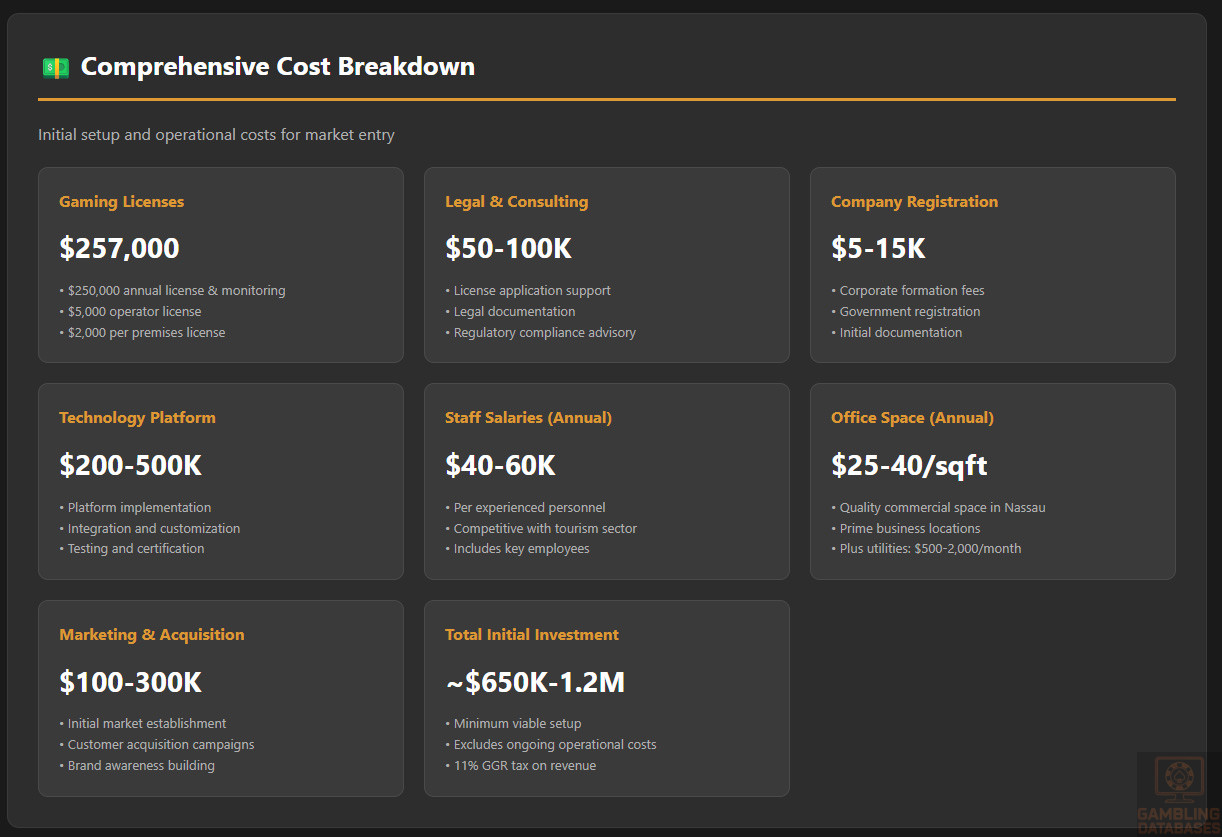Viewport: 1222px width, 837px height.
Task: Click the $5-15K registration cost figure
Action: pyautogui.click(x=878, y=248)
